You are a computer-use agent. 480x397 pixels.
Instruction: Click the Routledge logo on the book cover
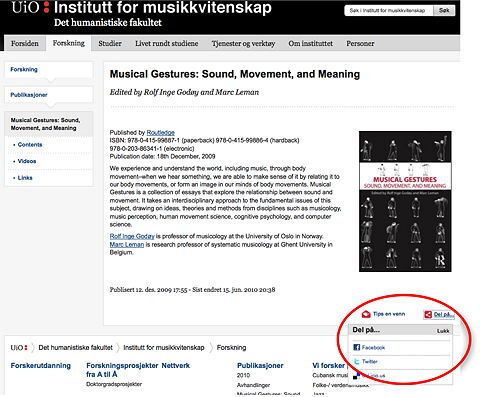click(x=440, y=260)
